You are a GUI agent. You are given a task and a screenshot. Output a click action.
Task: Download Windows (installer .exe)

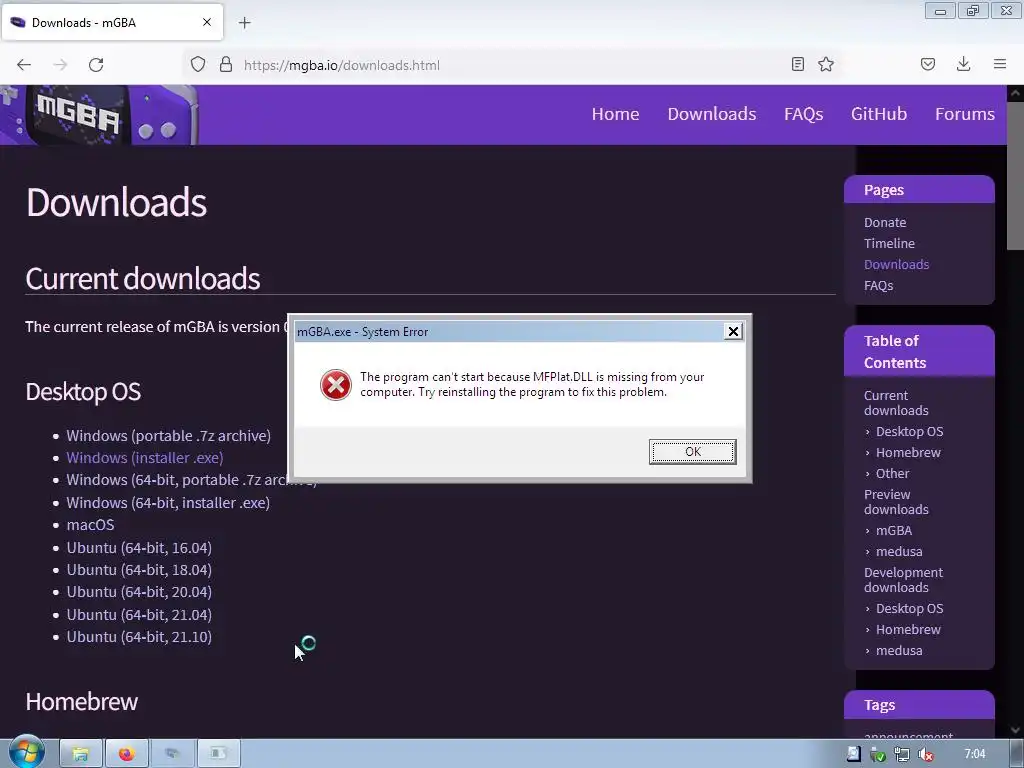[x=144, y=458]
